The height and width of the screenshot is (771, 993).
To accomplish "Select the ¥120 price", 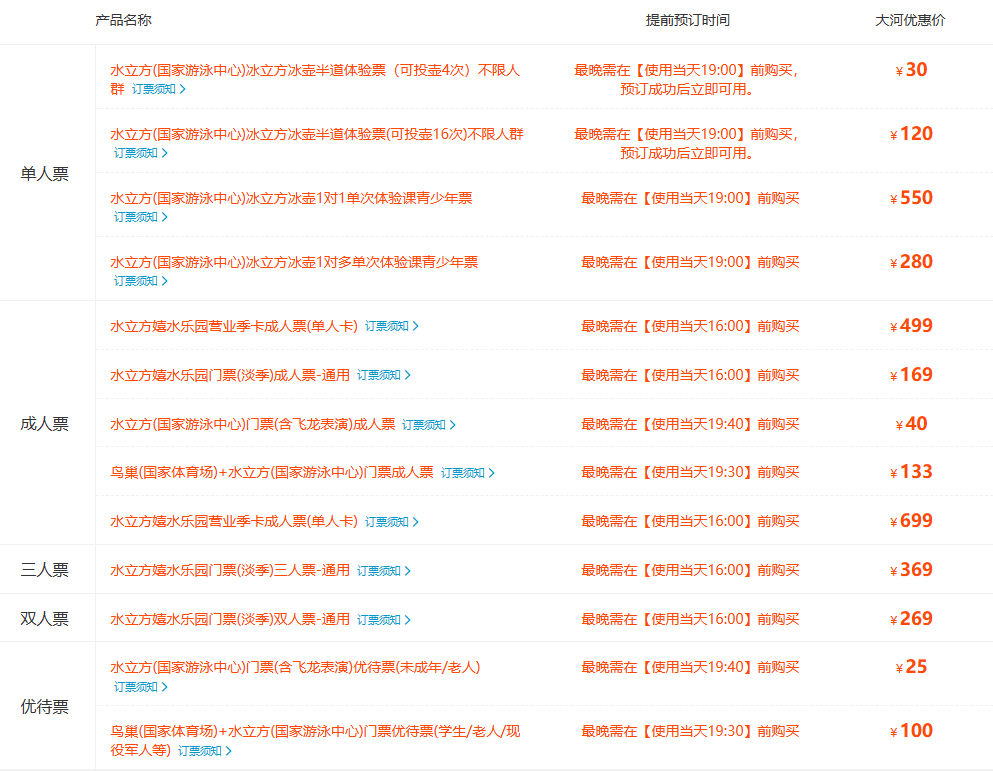I will [x=911, y=134].
